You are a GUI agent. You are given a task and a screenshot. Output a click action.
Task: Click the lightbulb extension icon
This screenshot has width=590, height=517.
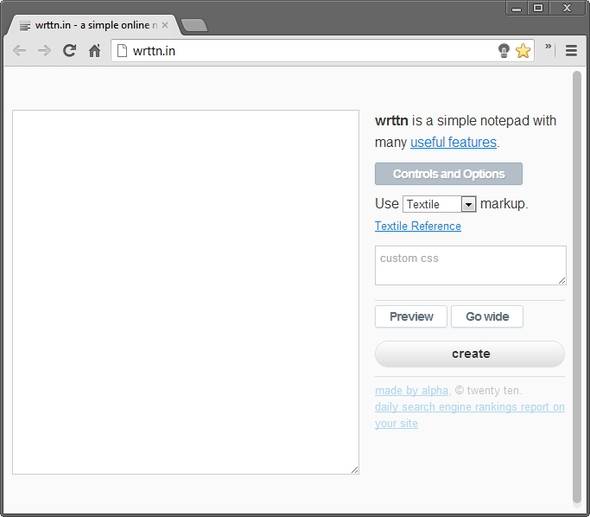coord(503,50)
